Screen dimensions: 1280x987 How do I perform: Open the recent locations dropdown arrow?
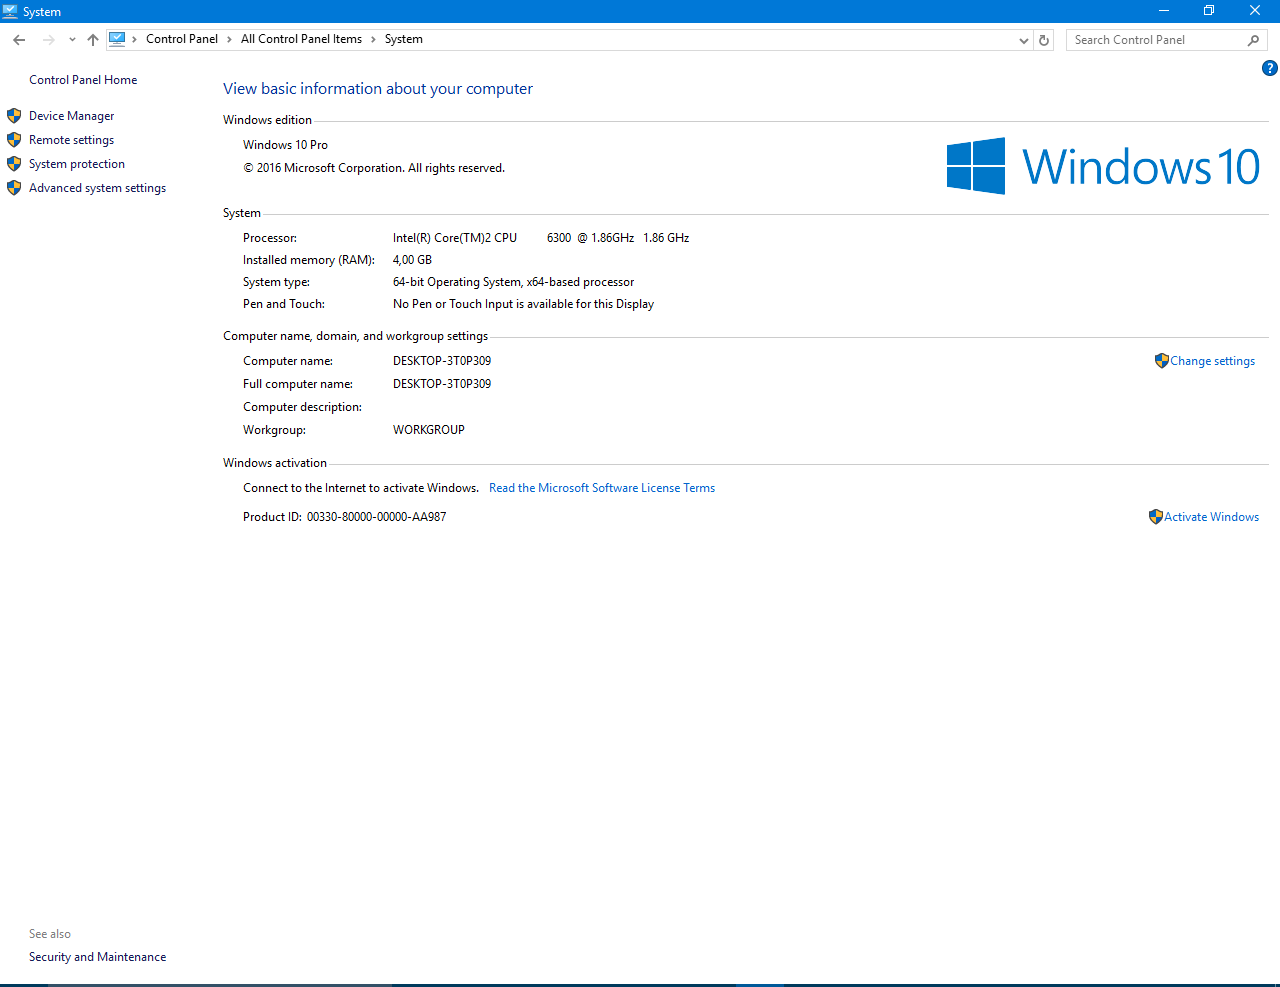[x=72, y=40]
